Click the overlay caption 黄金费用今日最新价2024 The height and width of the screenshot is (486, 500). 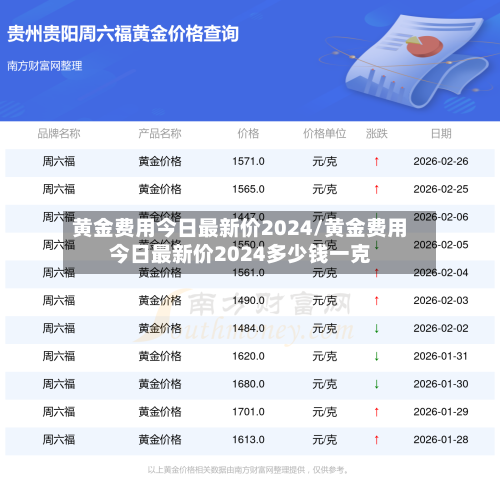[x=239, y=241]
